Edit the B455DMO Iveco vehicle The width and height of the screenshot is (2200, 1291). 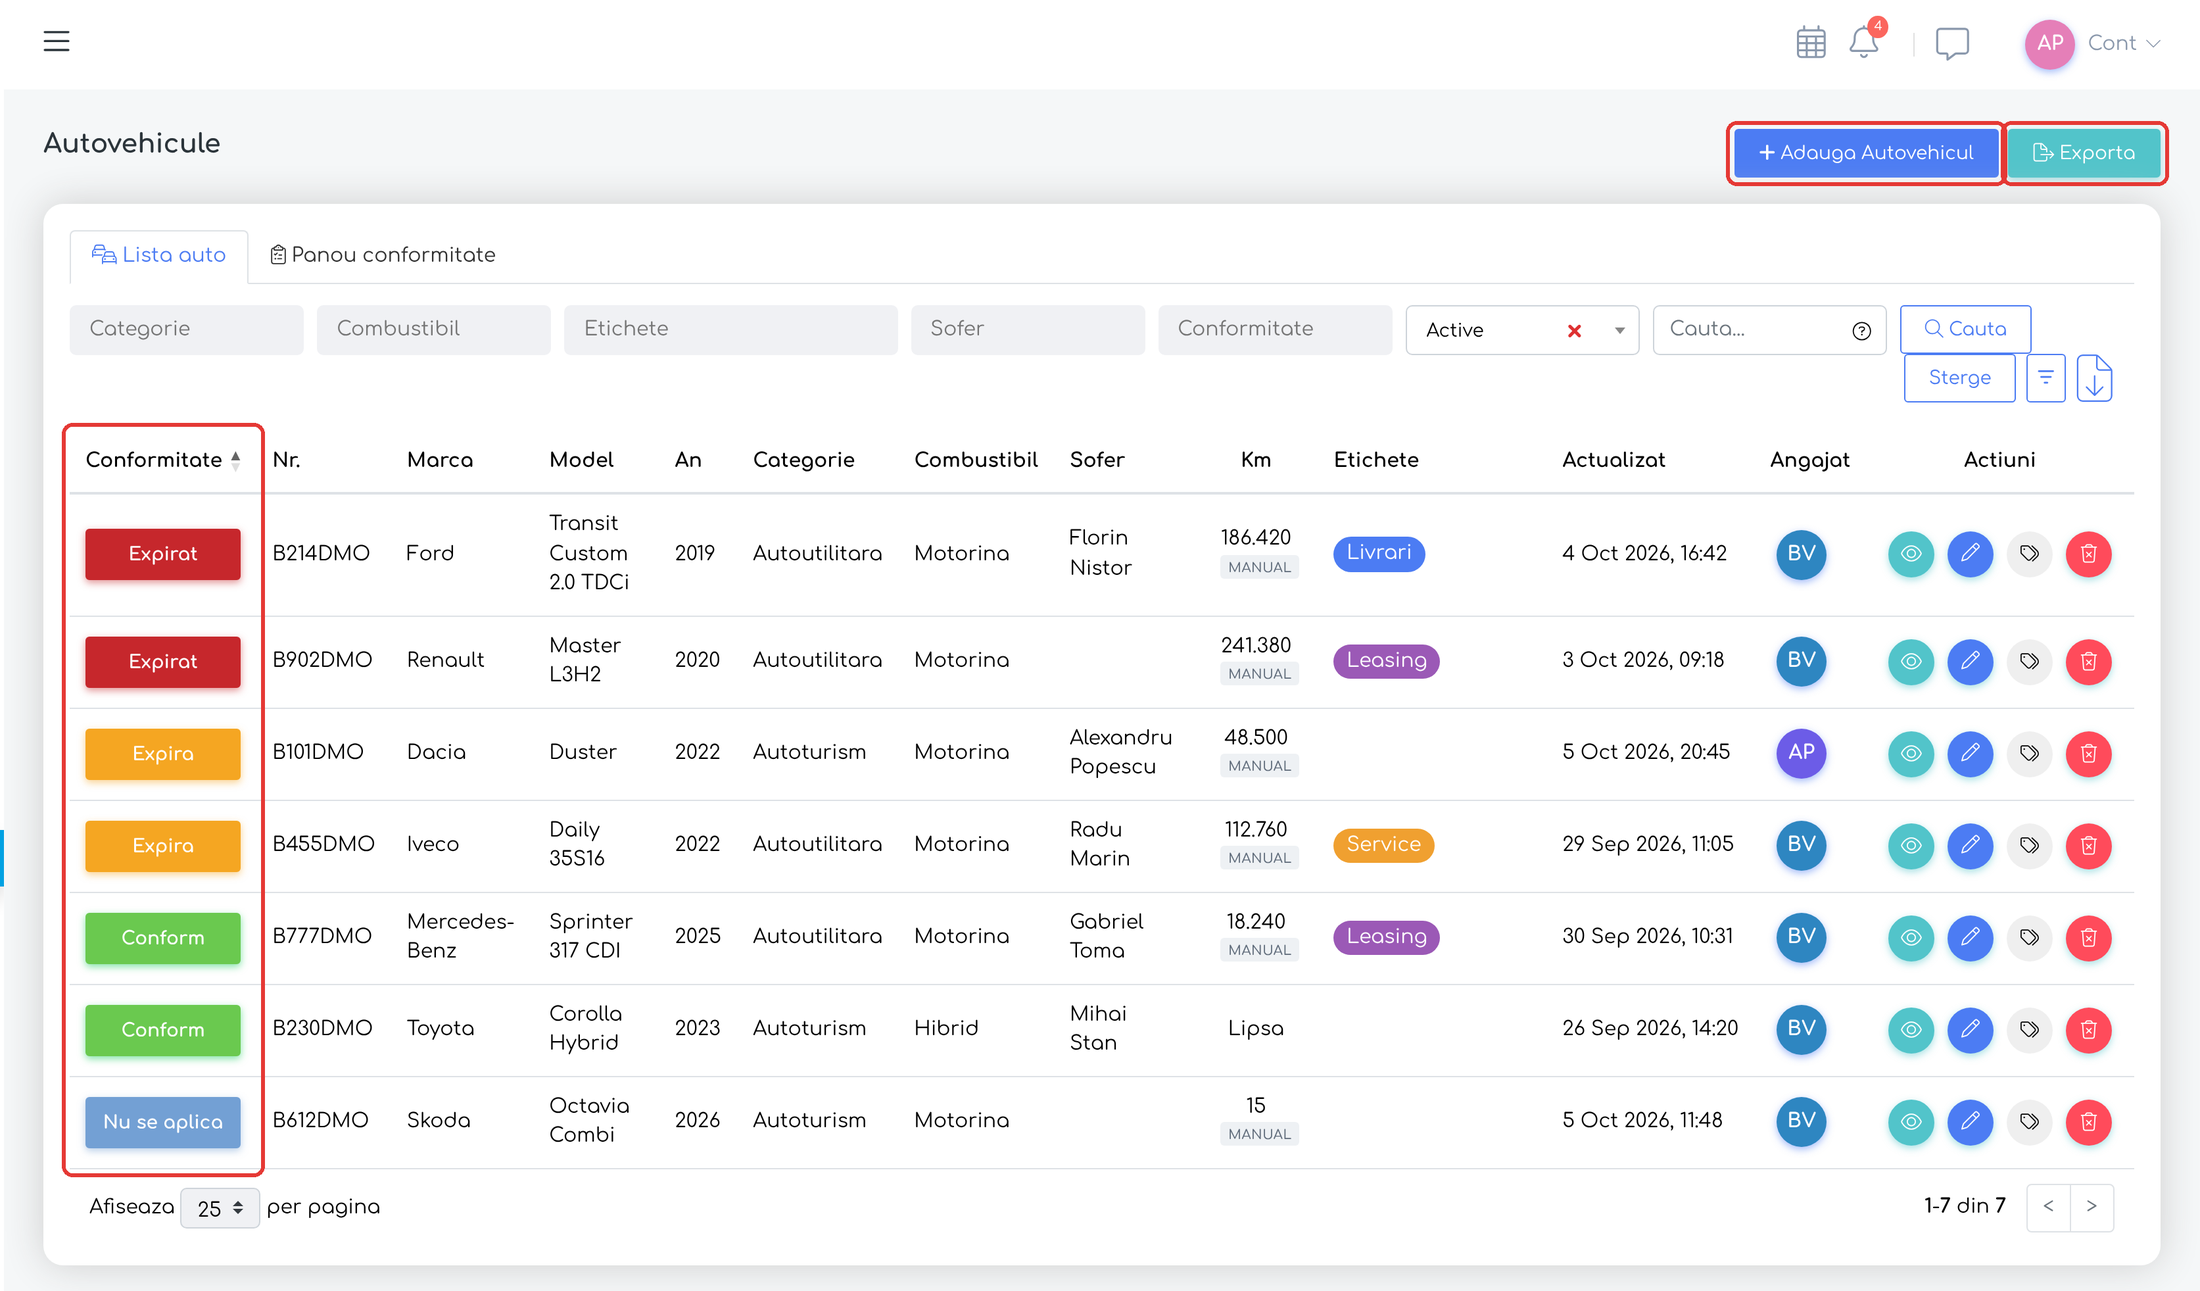(1970, 845)
